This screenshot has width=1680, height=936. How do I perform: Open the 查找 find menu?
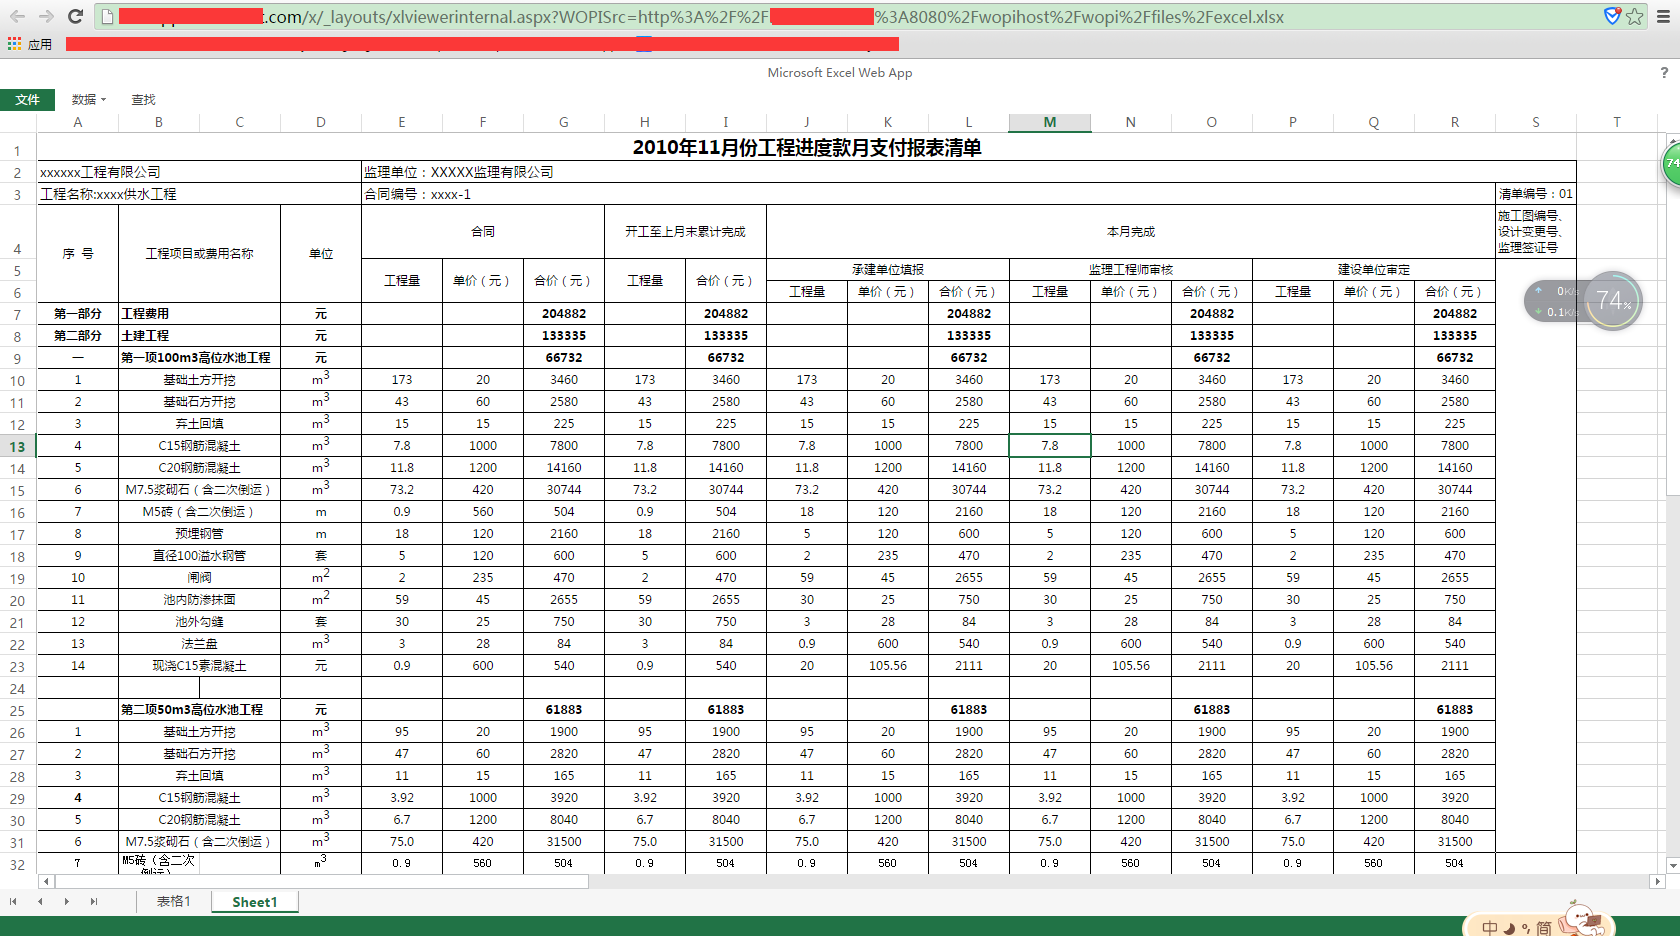click(143, 99)
